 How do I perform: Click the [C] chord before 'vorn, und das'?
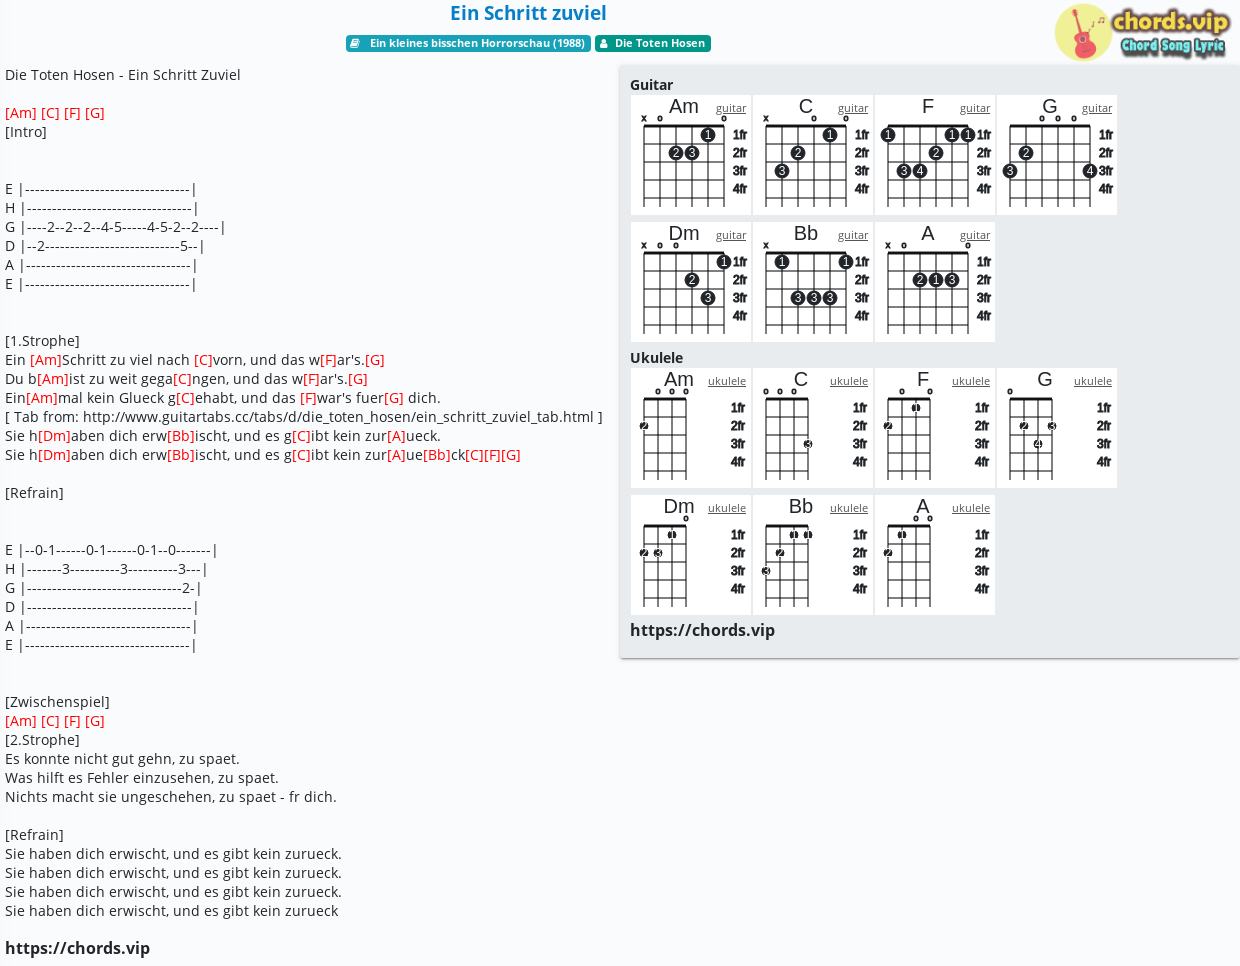(203, 360)
